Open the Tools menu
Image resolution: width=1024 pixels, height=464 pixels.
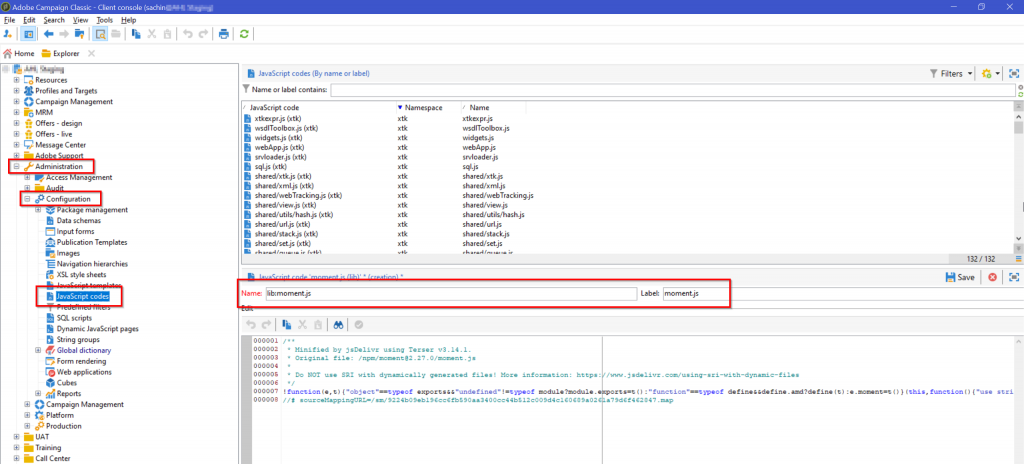click(104, 20)
